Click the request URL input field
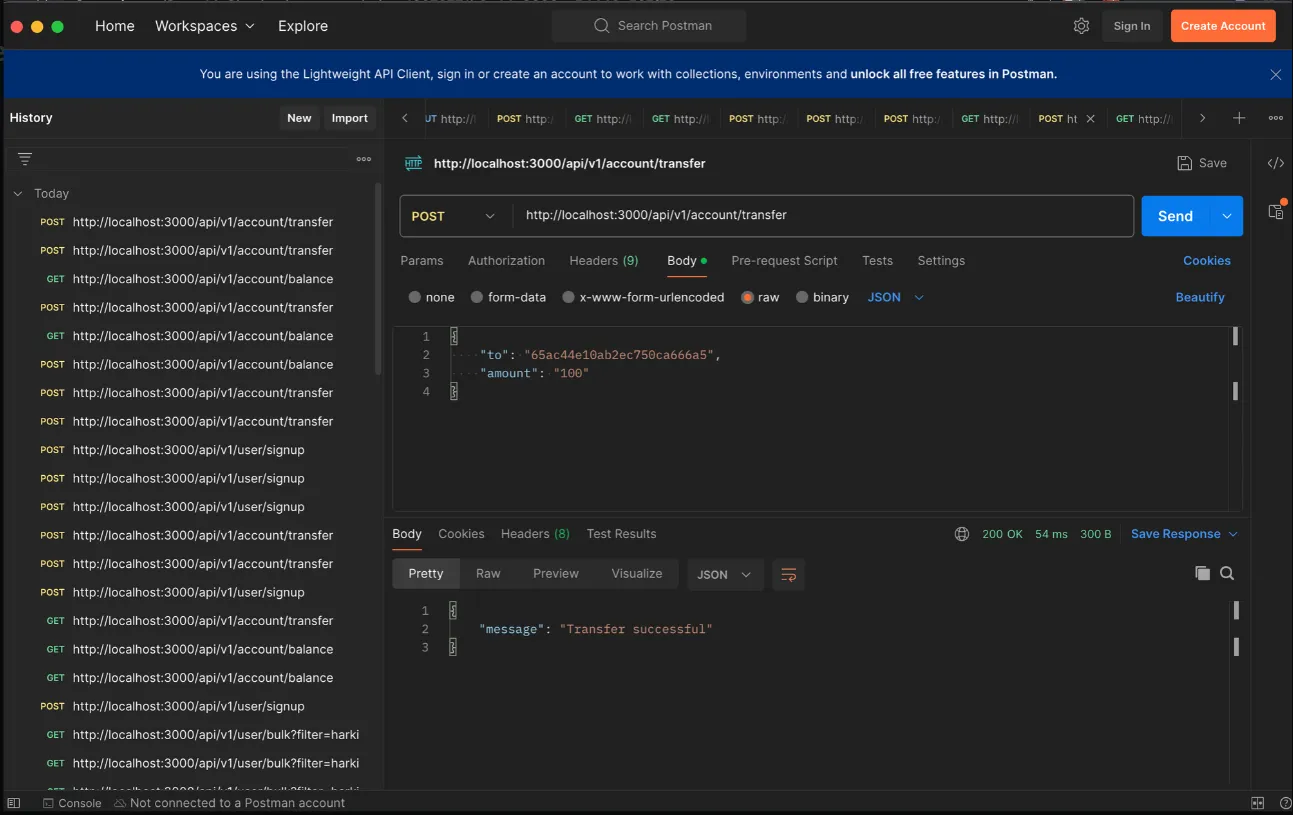Viewport: 1293px width, 815px height. [x=820, y=216]
